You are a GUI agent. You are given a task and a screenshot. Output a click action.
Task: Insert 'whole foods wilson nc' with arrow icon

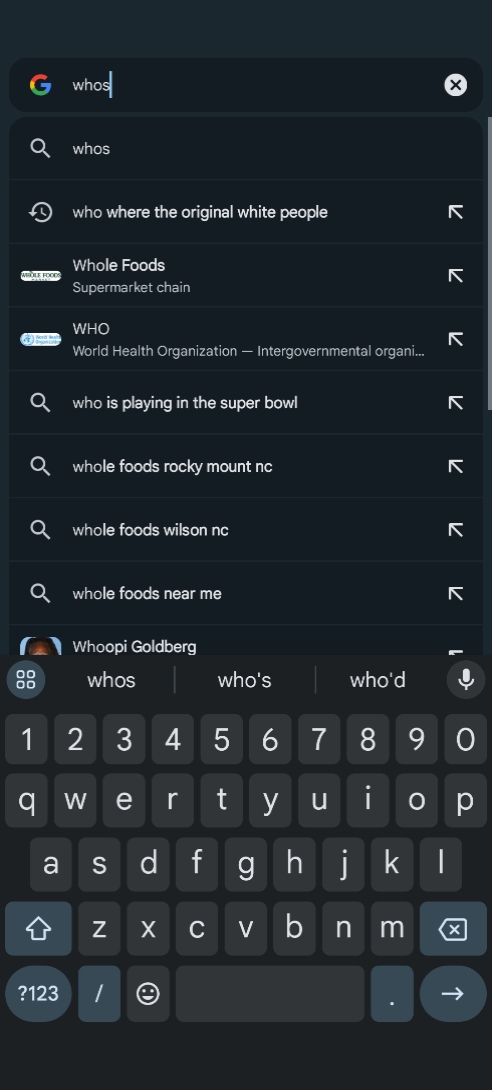(455, 530)
